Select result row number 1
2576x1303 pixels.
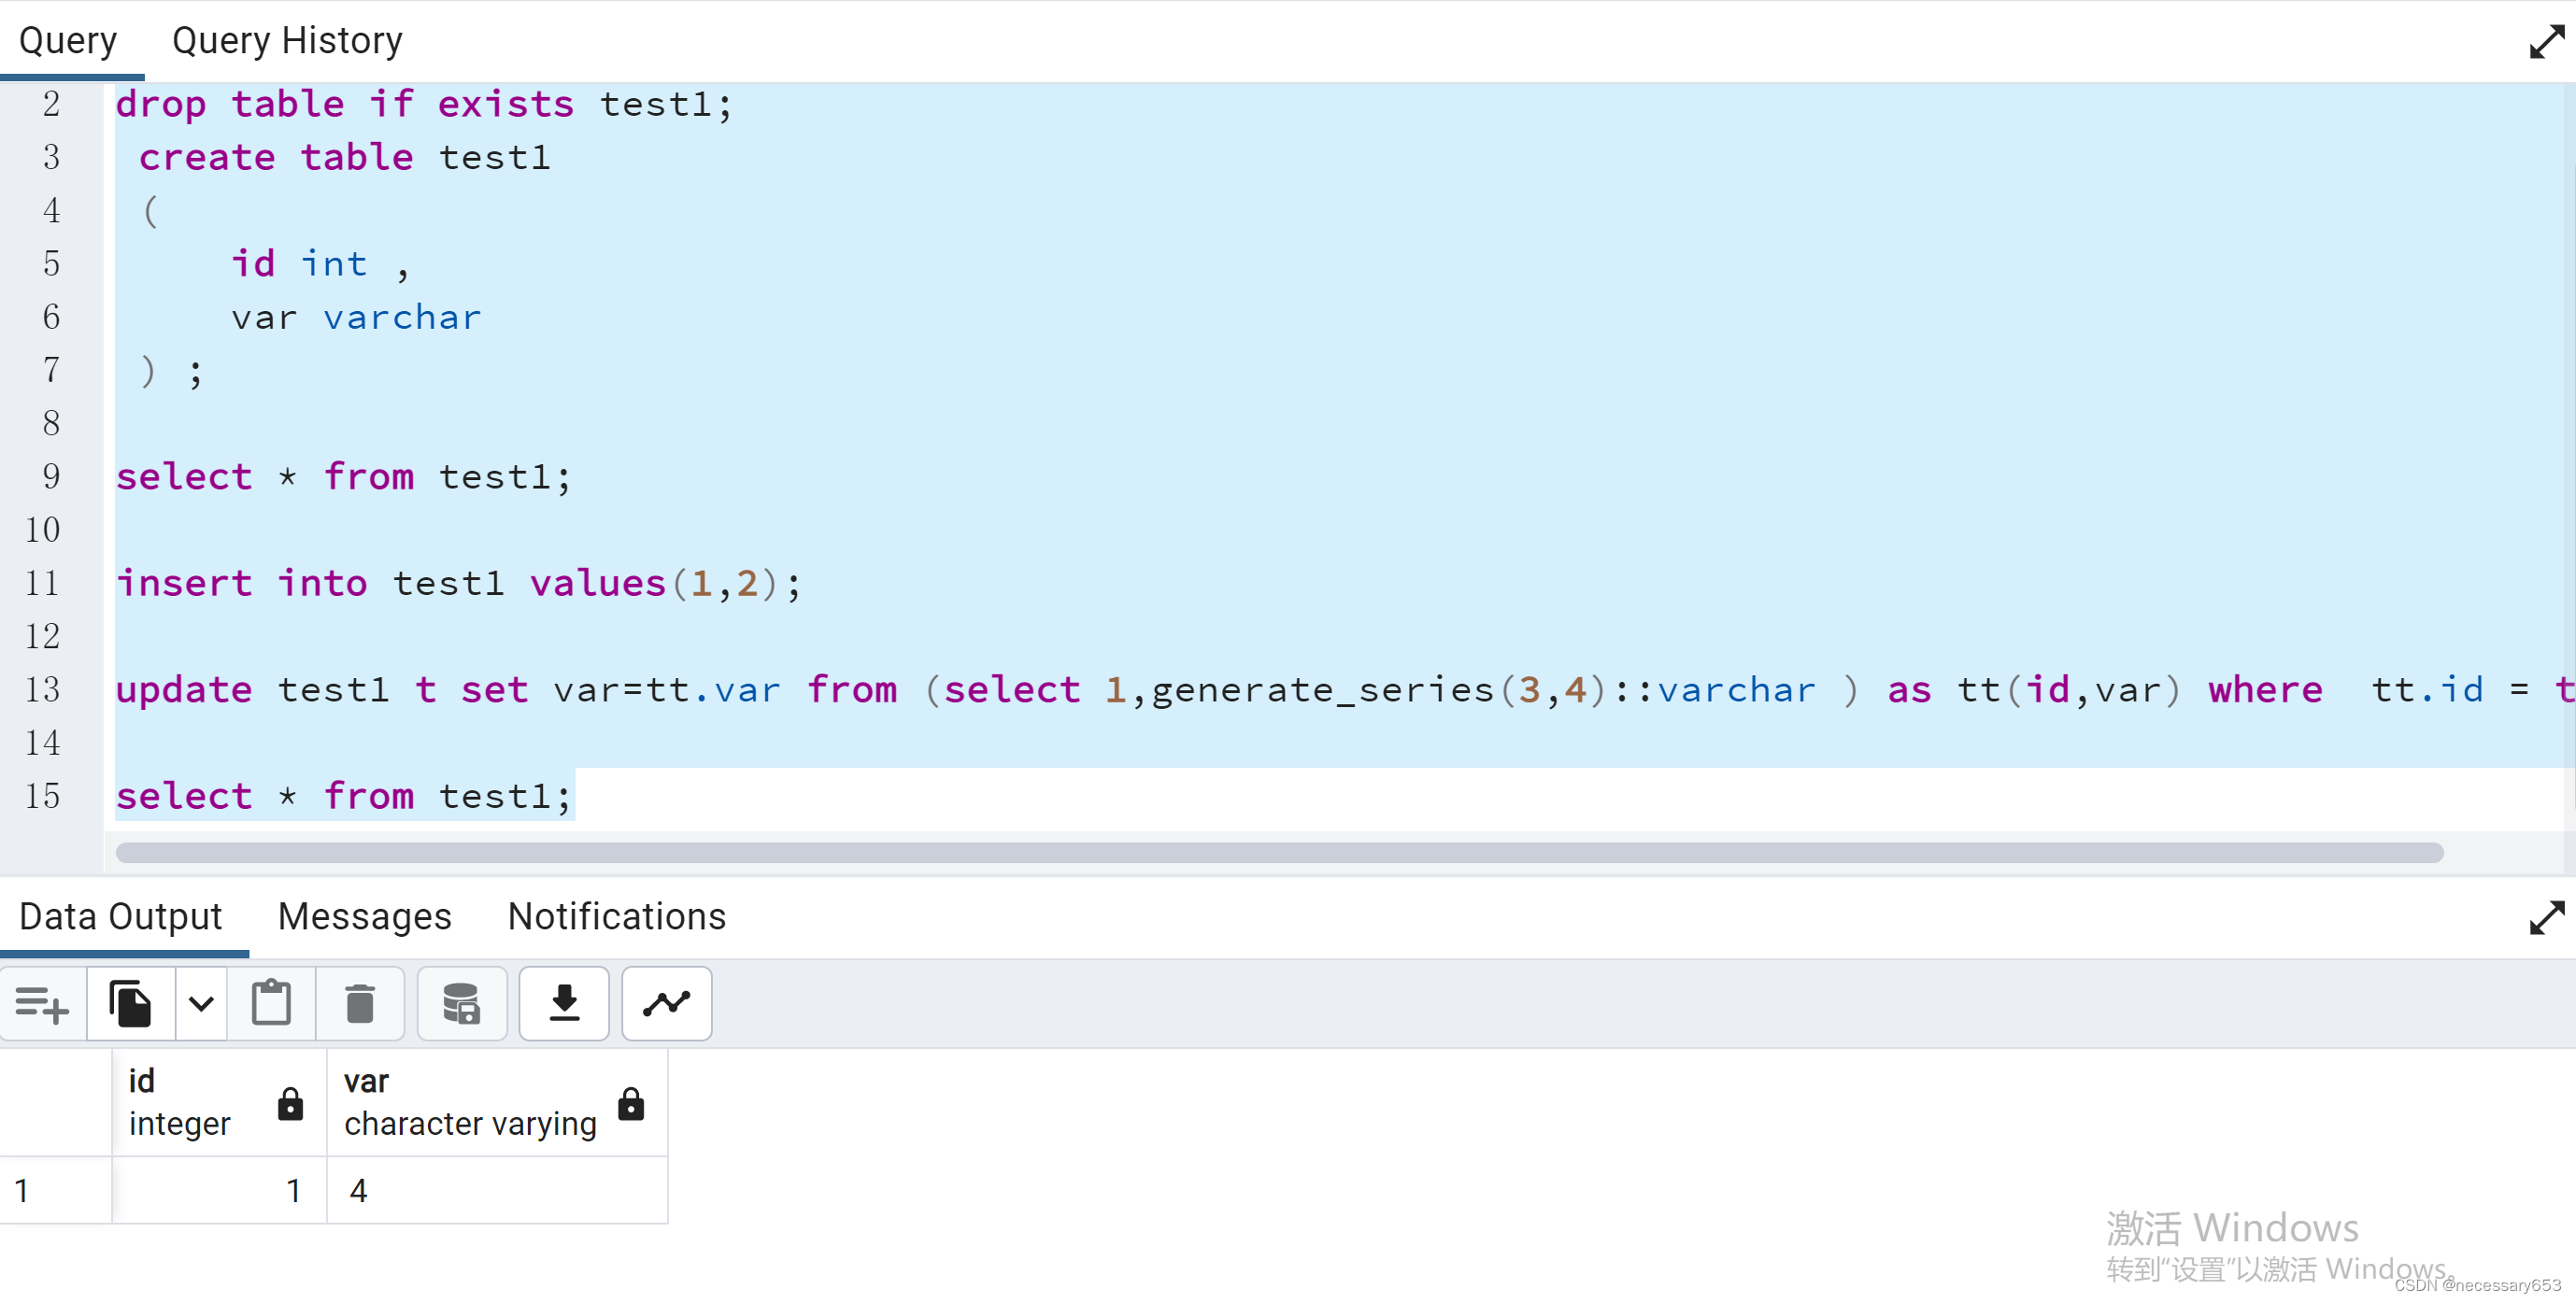point(22,1190)
